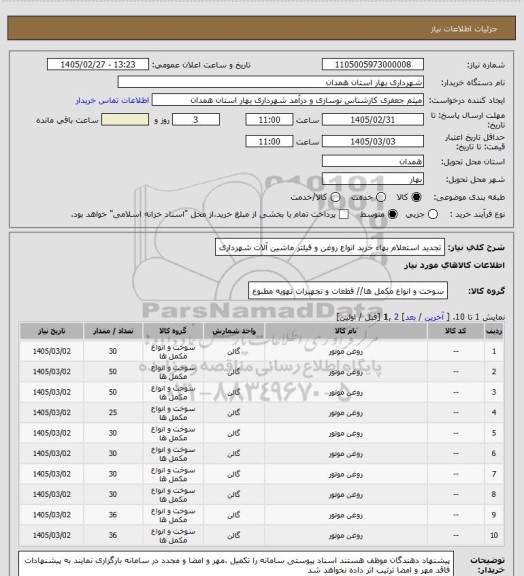Click the announcement date field 1405/02/27 - 13:23

(98, 64)
